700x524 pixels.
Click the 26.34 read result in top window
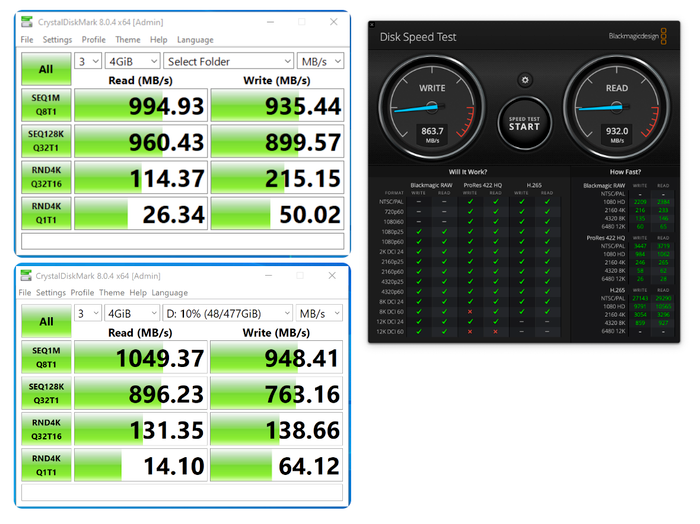141,213
